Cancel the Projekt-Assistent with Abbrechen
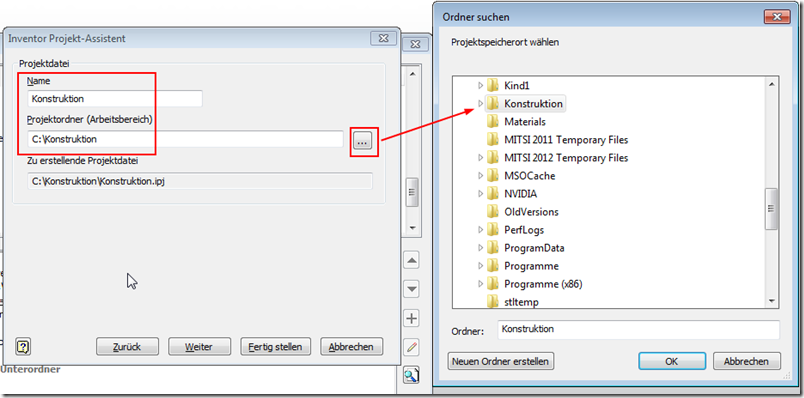804x398 pixels. (x=351, y=347)
